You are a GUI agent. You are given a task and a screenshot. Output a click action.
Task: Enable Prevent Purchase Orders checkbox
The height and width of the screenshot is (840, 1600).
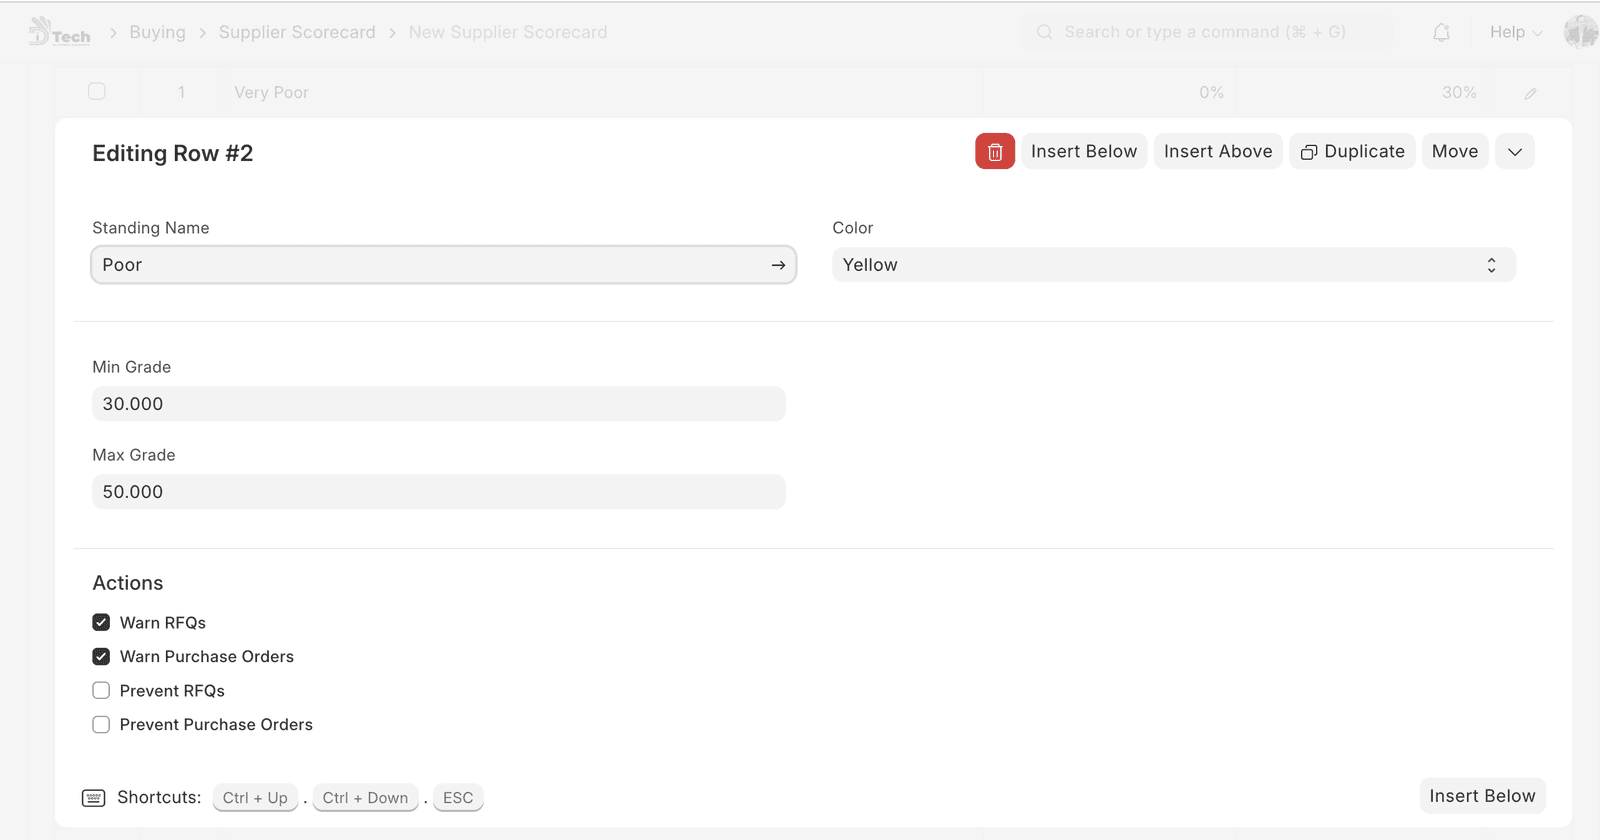[x=101, y=725]
